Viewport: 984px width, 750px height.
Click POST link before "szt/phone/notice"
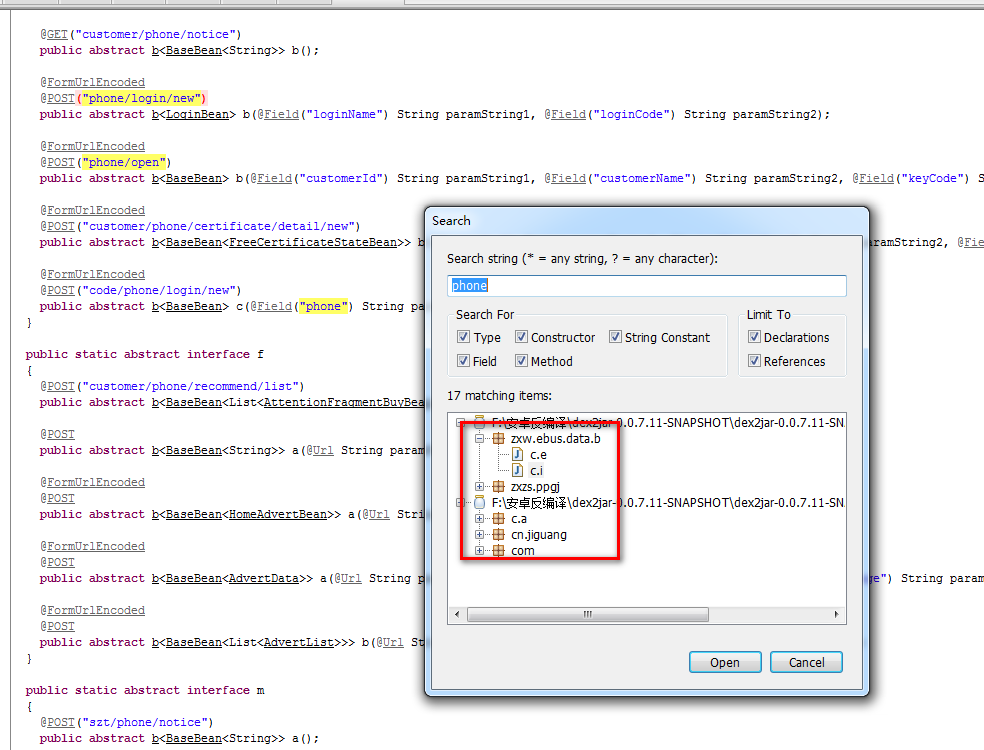tap(61, 722)
